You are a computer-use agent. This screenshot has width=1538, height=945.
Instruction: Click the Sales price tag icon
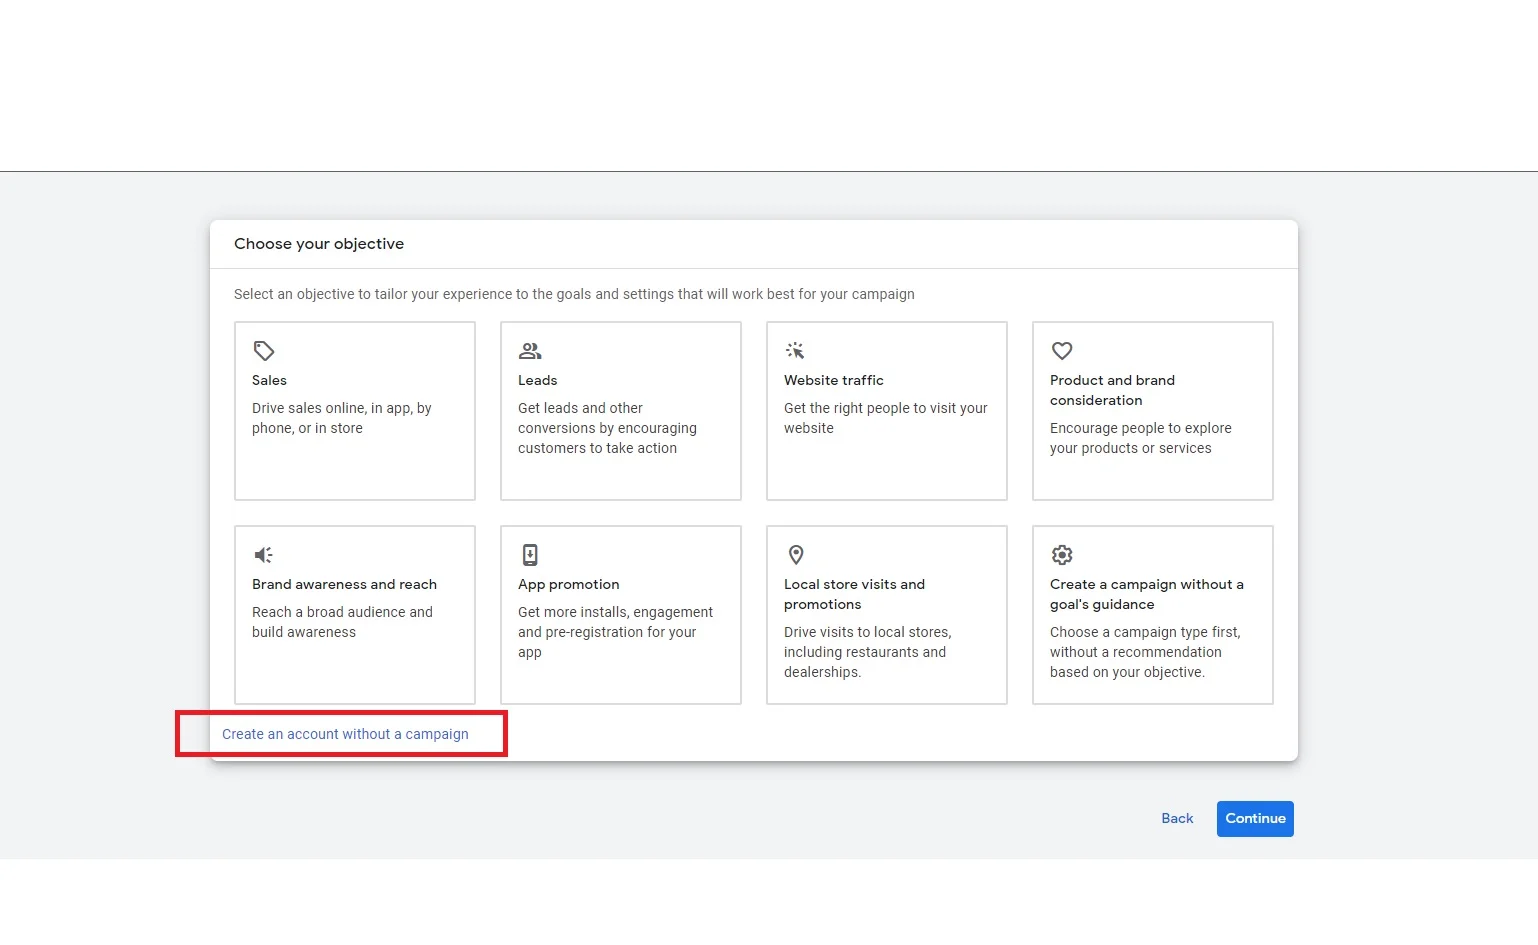pyautogui.click(x=264, y=351)
